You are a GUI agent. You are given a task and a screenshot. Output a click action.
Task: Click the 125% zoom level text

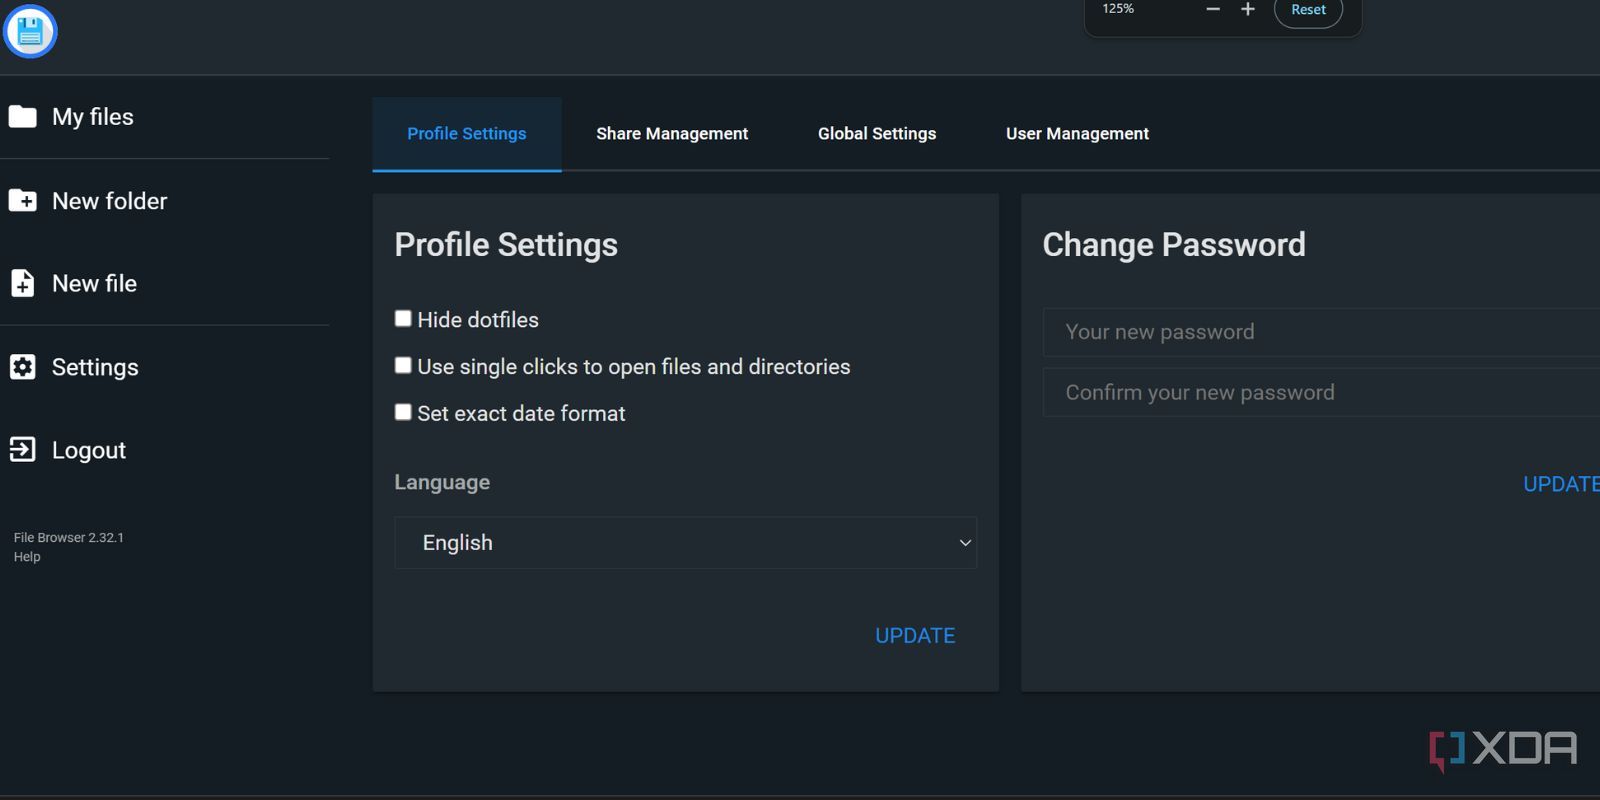coord(1118,9)
